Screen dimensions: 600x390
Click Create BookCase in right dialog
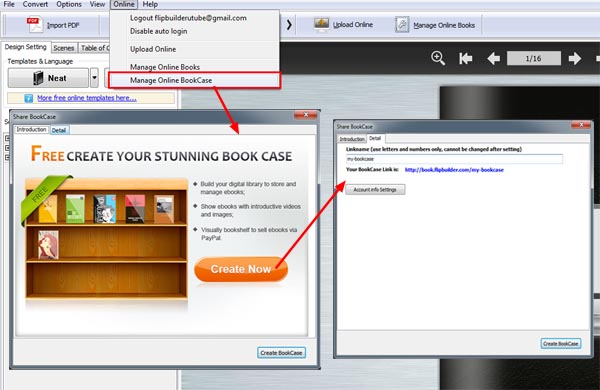561,343
